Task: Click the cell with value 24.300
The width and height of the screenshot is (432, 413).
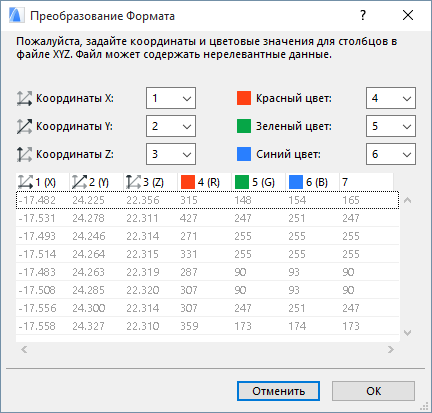Action: 89,308
